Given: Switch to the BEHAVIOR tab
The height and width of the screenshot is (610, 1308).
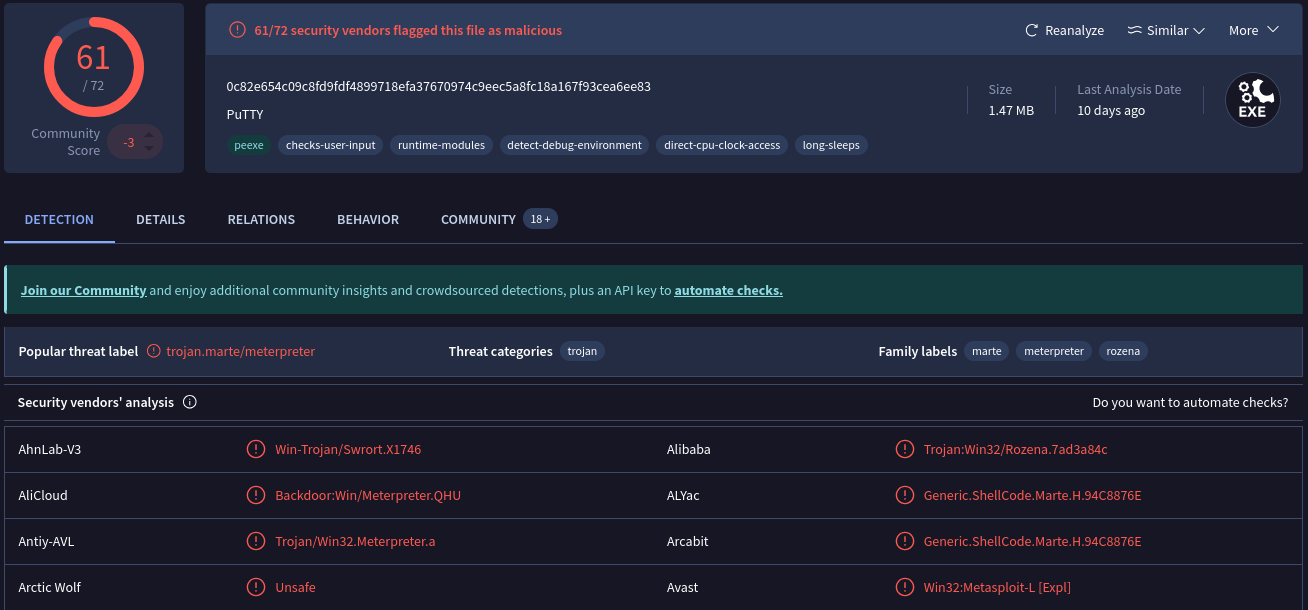Looking at the screenshot, I should click(x=367, y=219).
